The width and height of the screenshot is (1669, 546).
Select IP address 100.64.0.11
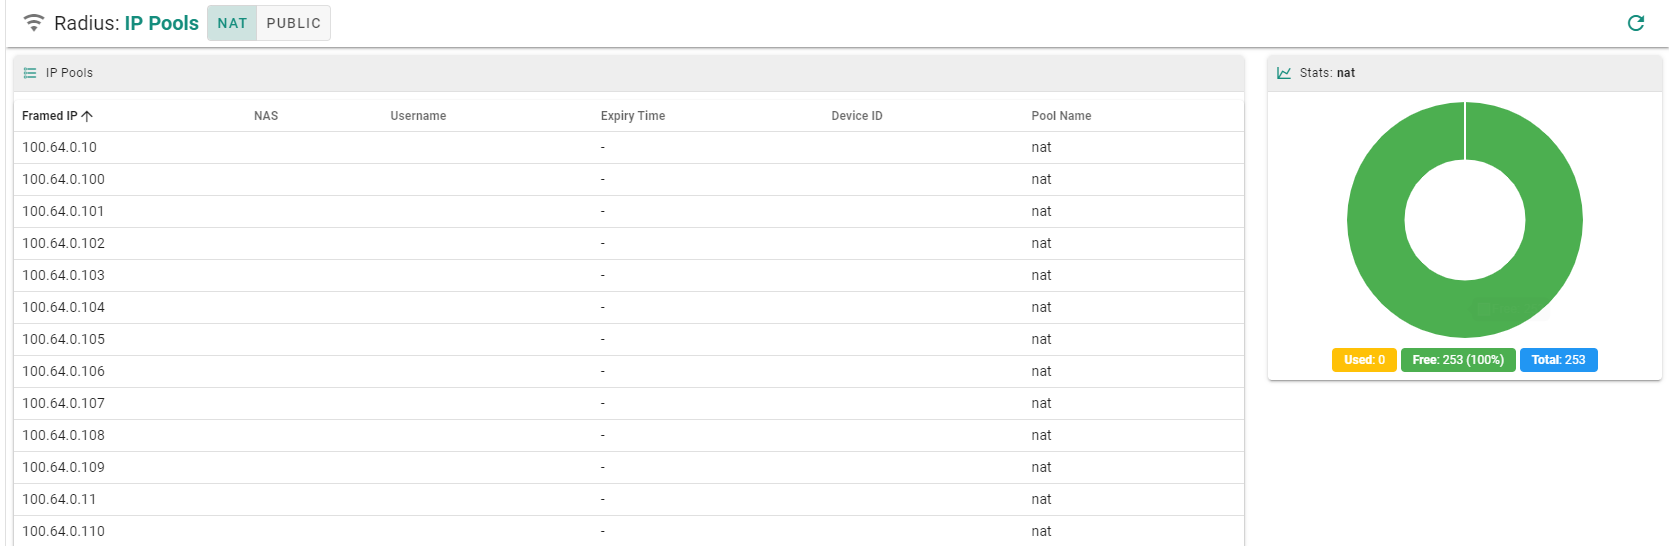[59, 499]
